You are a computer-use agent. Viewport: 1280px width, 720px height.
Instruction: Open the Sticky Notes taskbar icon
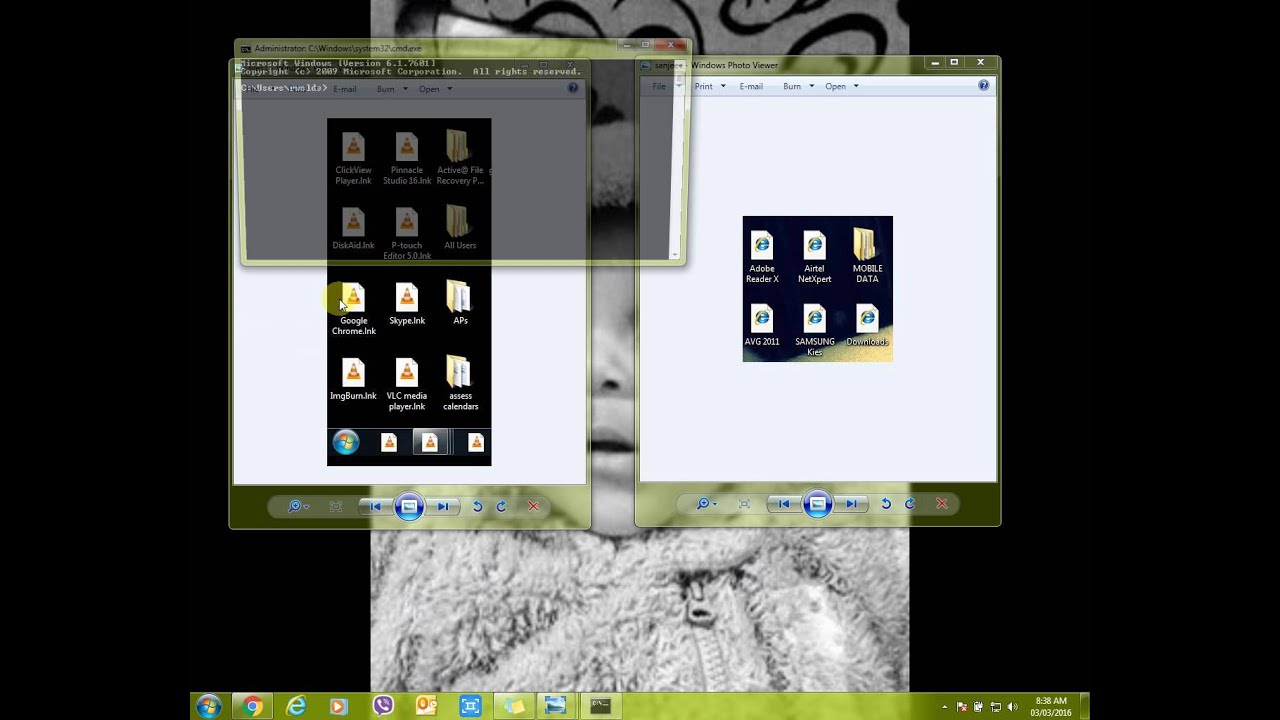click(513, 706)
